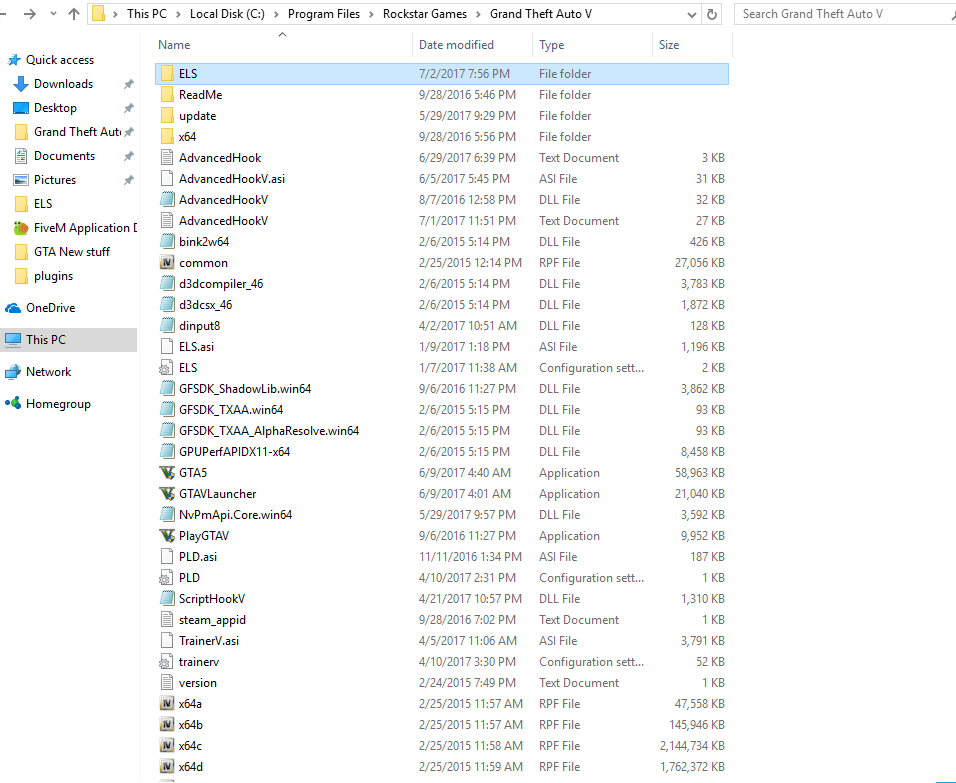This screenshot has height=783, width=956.
Task: Expand the address bar history dropdown
Action: pyautogui.click(x=691, y=15)
